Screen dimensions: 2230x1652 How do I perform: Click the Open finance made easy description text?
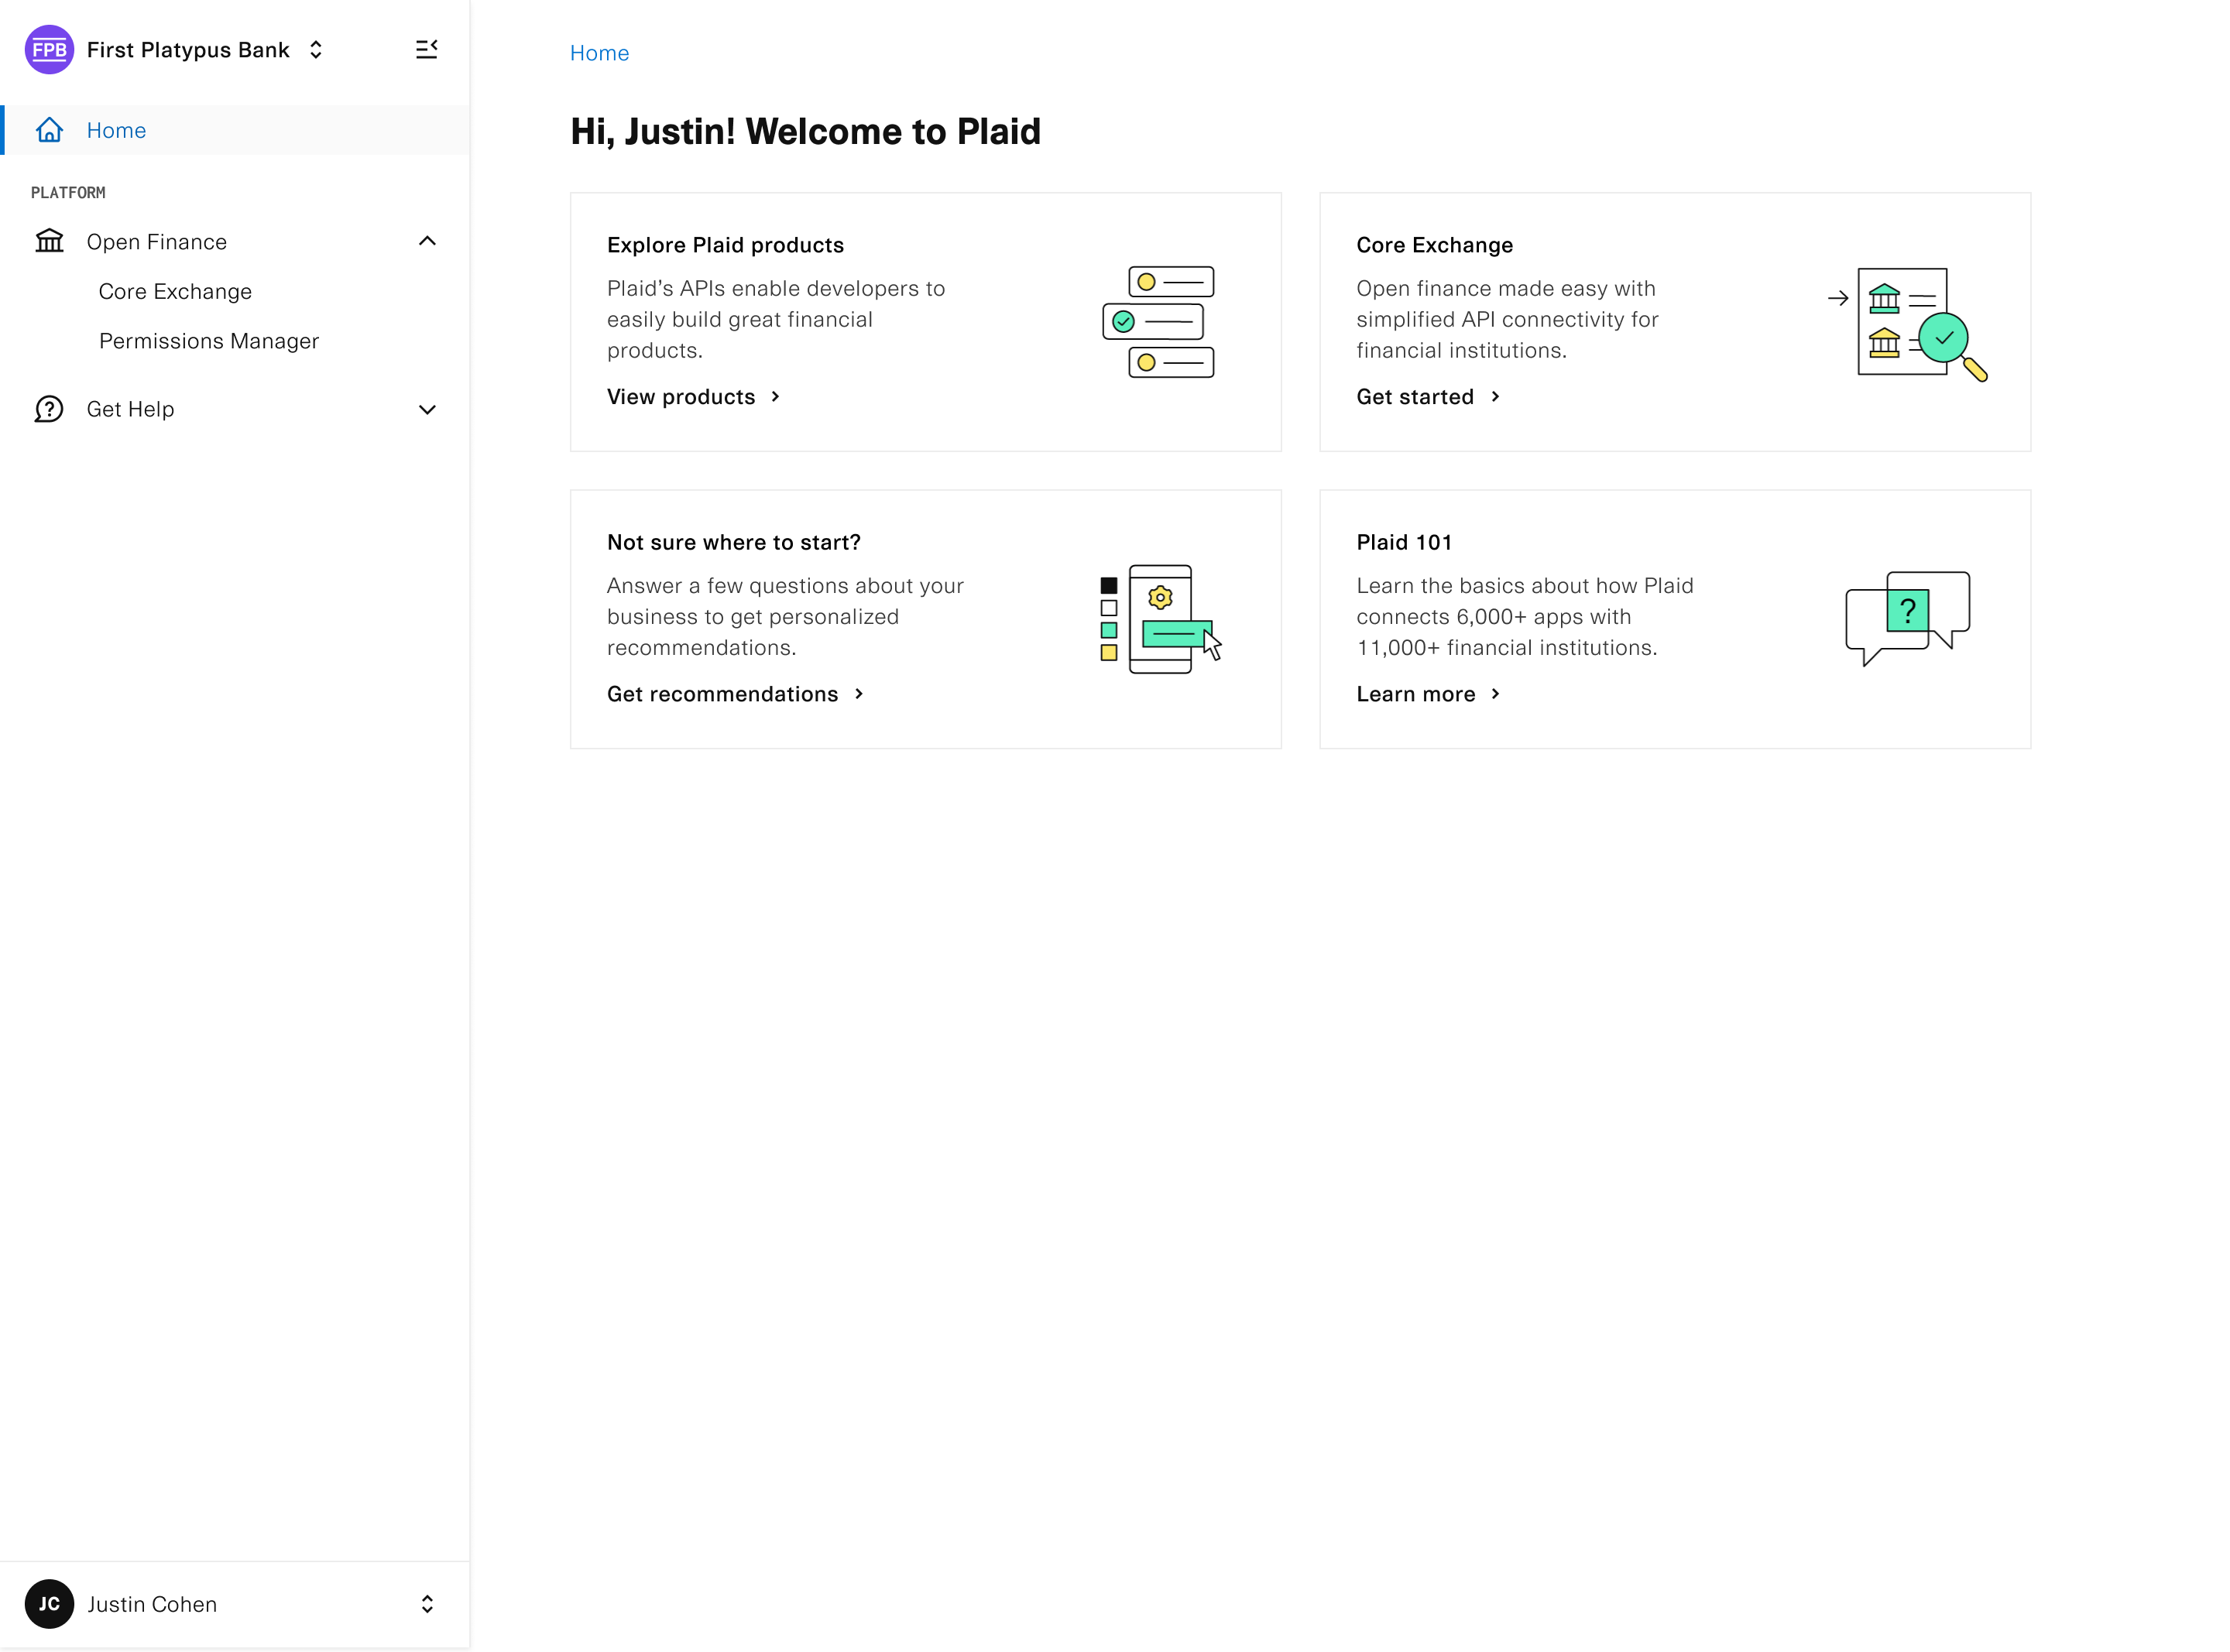tap(1507, 319)
